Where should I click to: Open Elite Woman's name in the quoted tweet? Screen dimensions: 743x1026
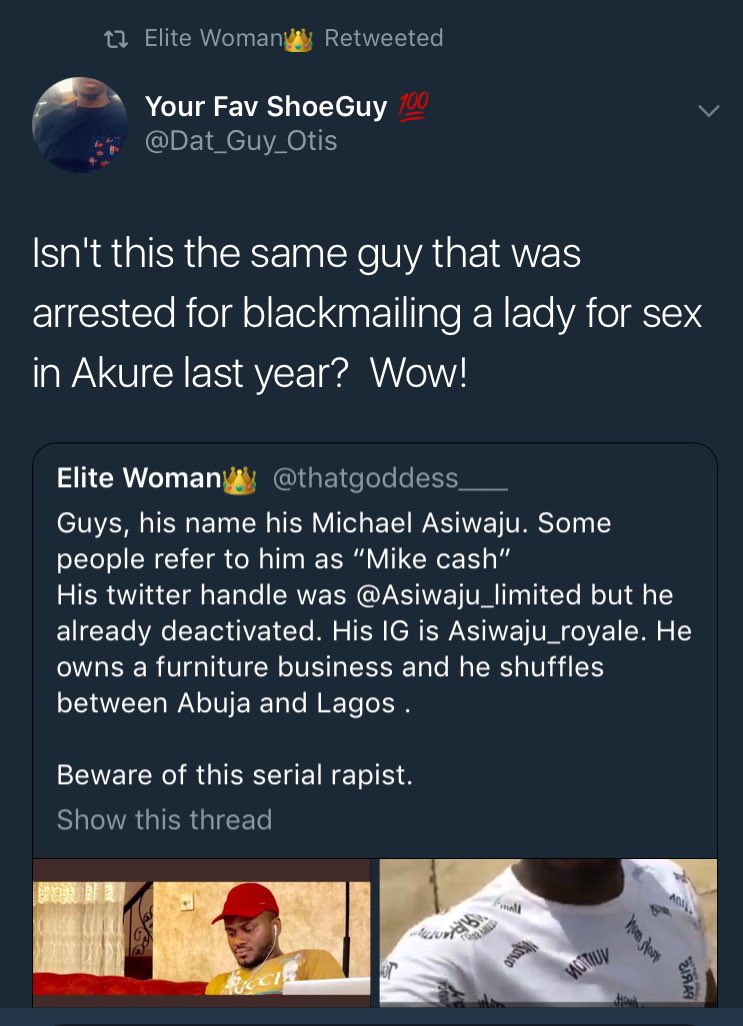click(x=139, y=479)
